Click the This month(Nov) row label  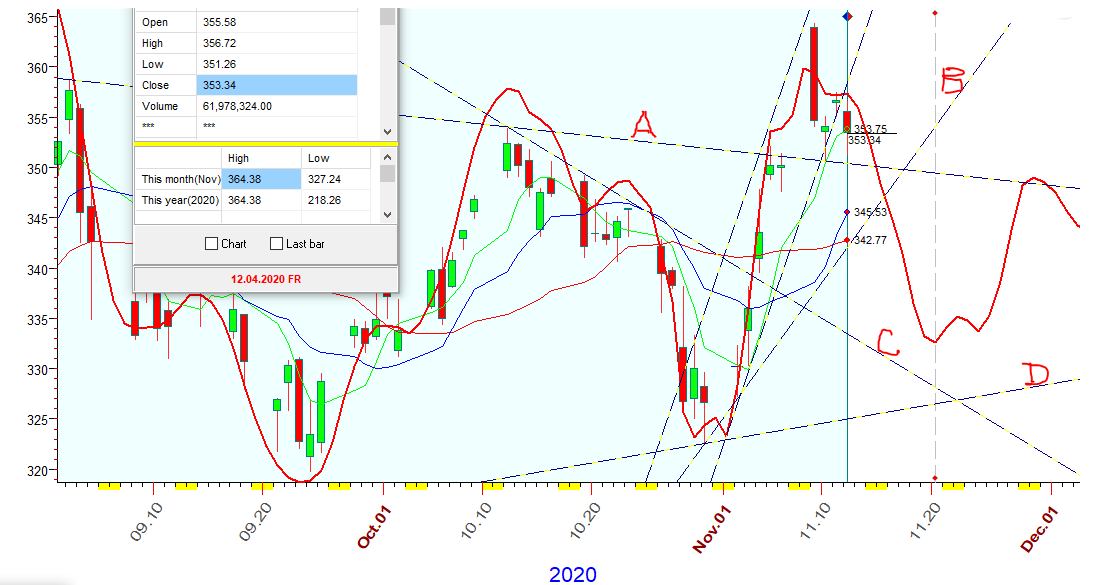(x=178, y=179)
